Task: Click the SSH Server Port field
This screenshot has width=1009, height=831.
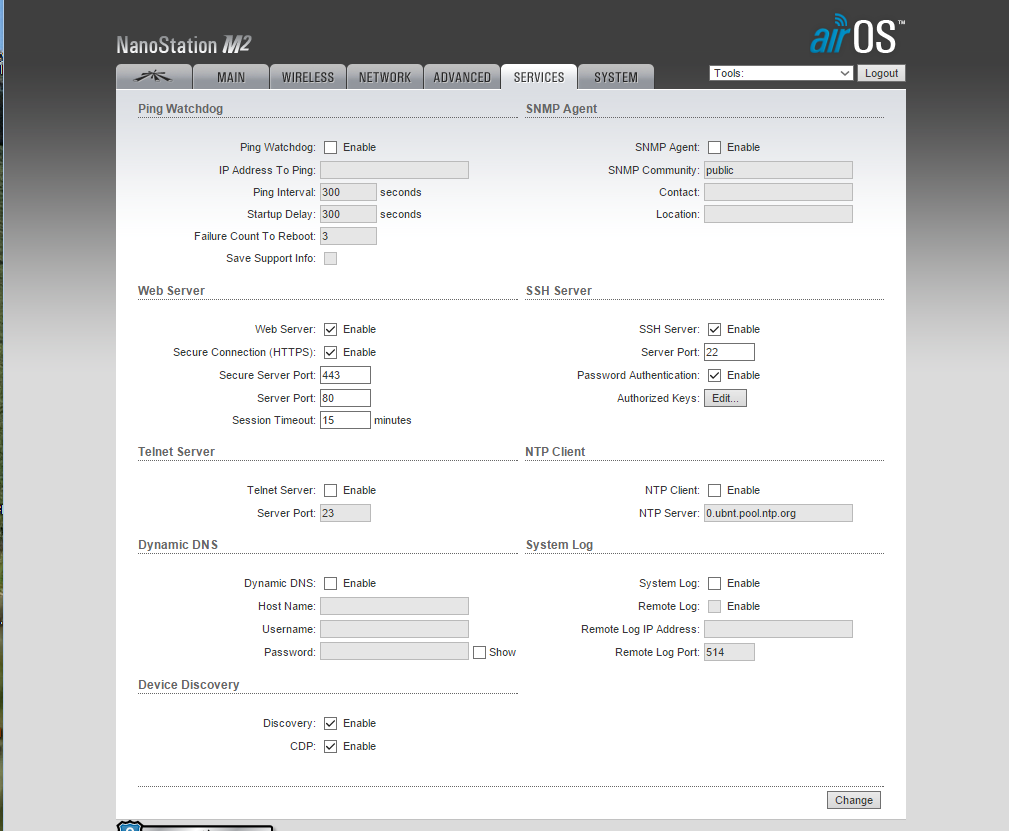Action: (x=729, y=352)
